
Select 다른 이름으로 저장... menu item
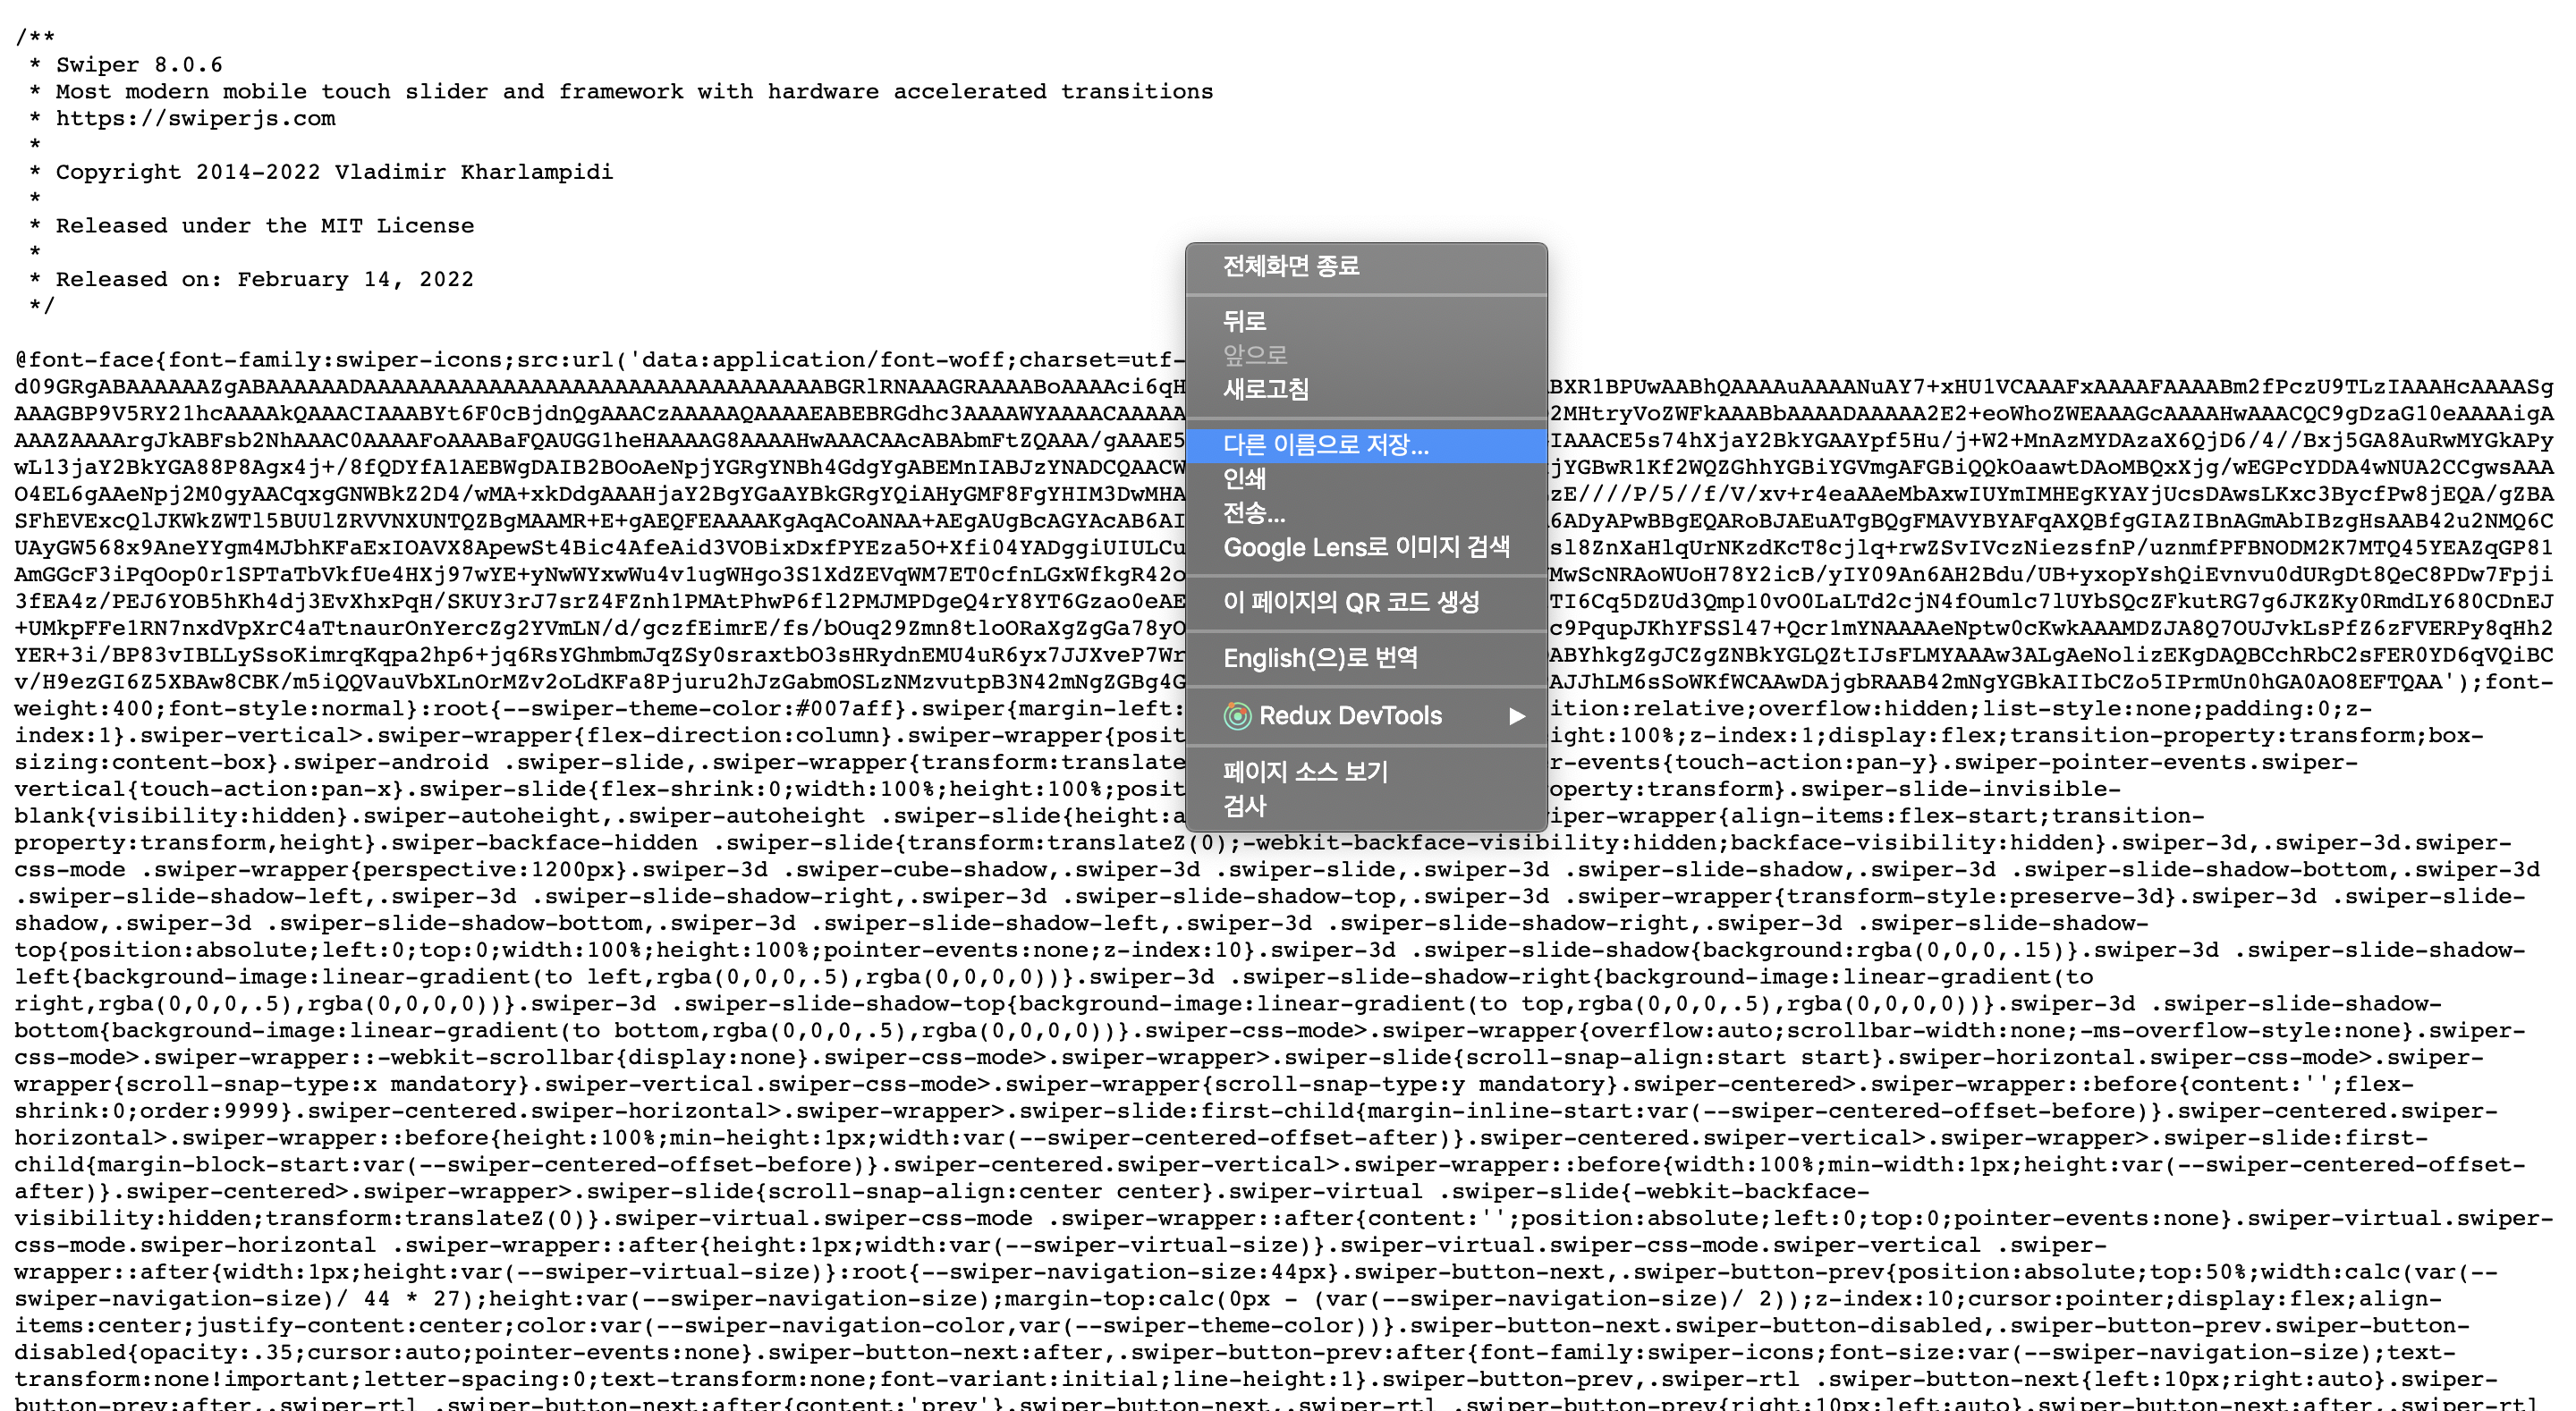(1325, 445)
